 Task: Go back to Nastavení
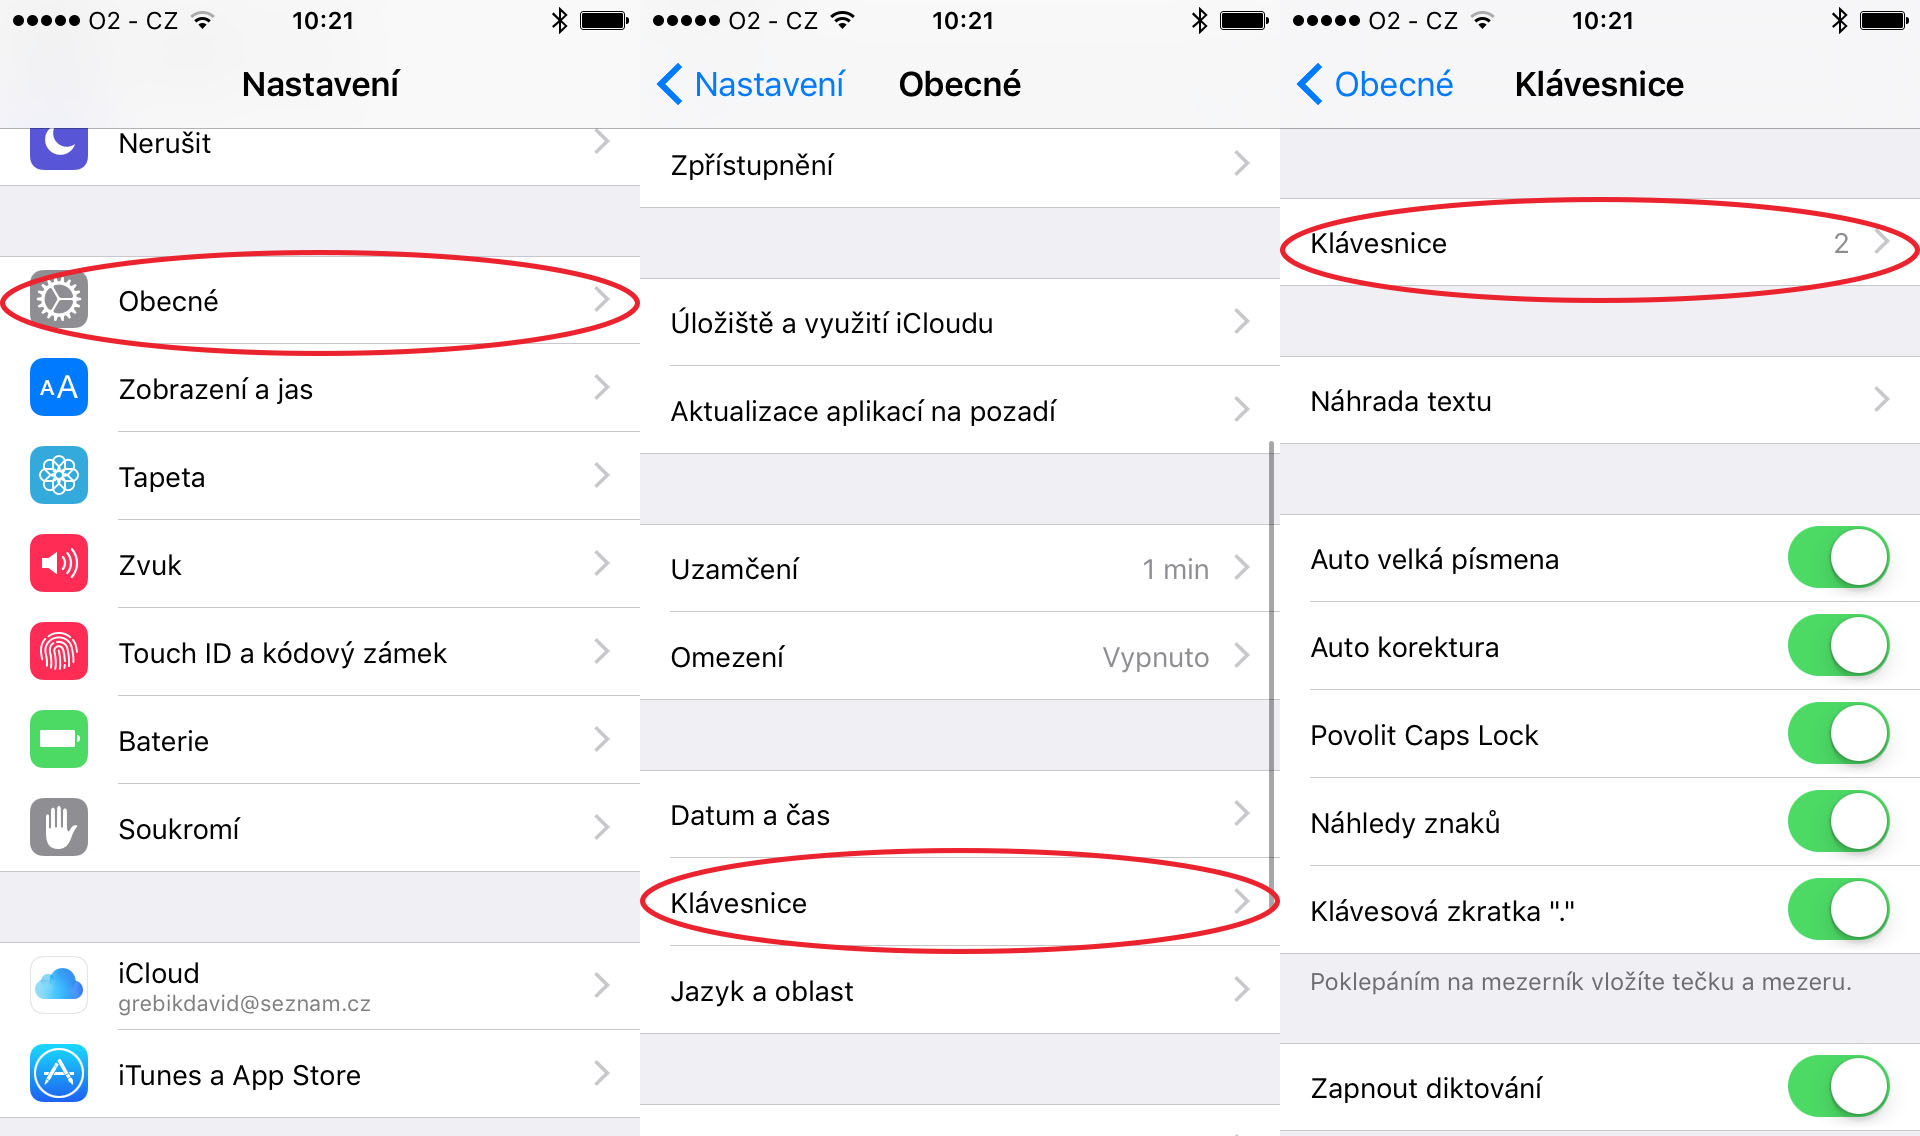(x=752, y=85)
